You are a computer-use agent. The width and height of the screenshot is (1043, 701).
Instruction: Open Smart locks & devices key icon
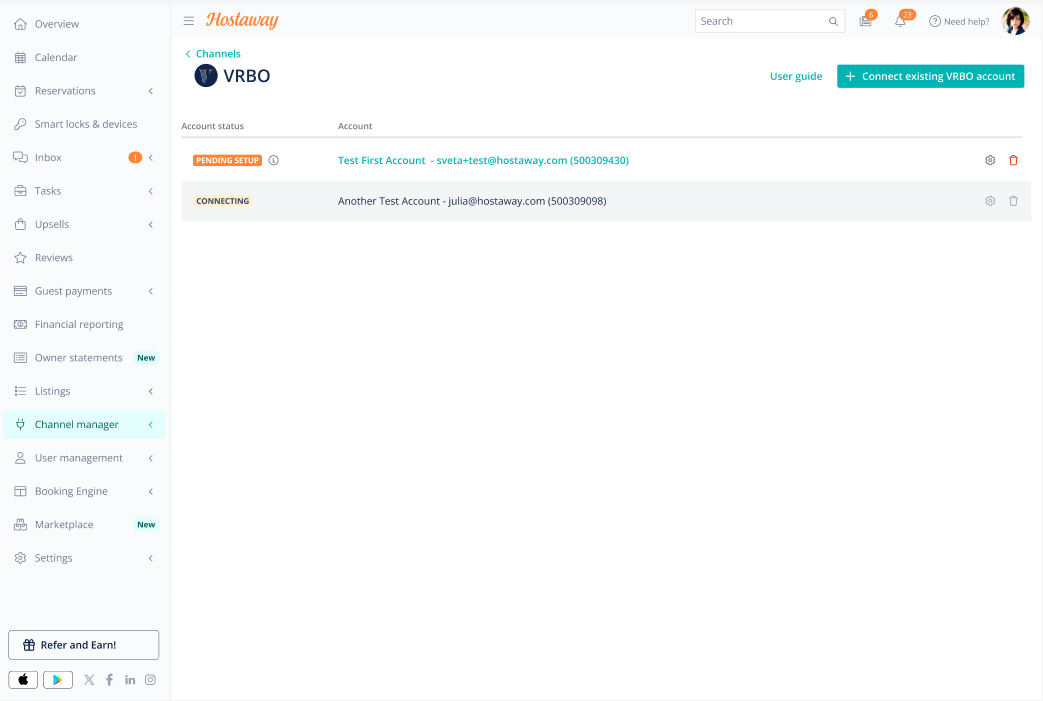coord(21,124)
